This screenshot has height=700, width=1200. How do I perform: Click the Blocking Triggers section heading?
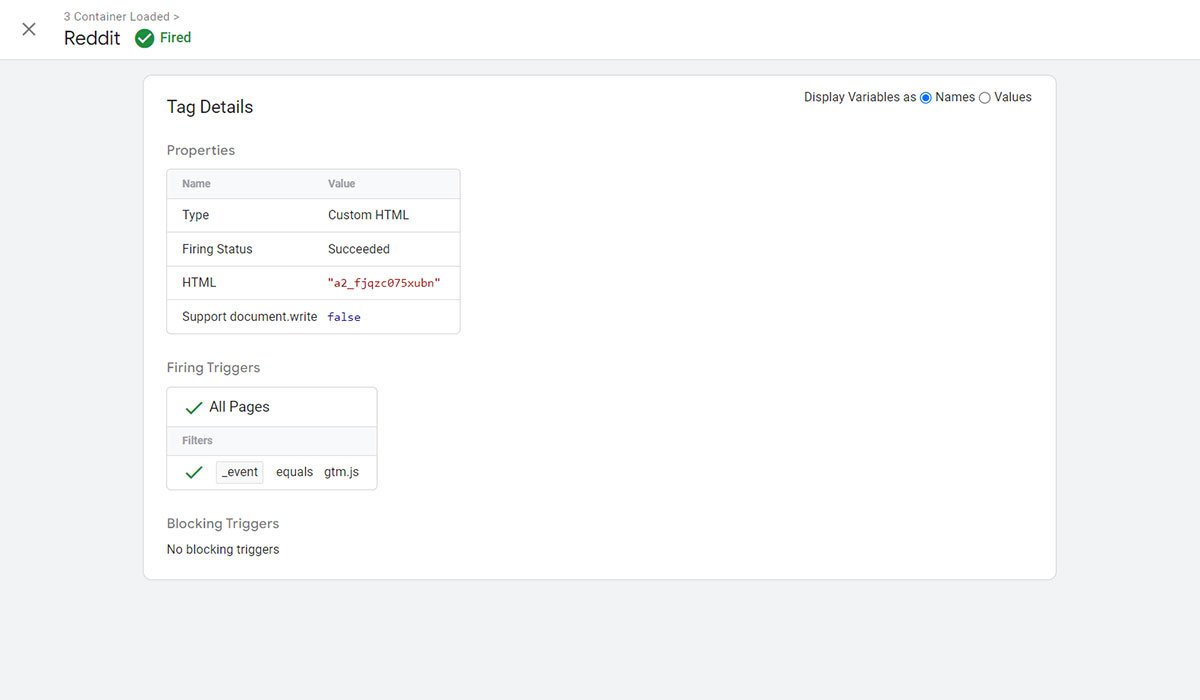pos(223,524)
